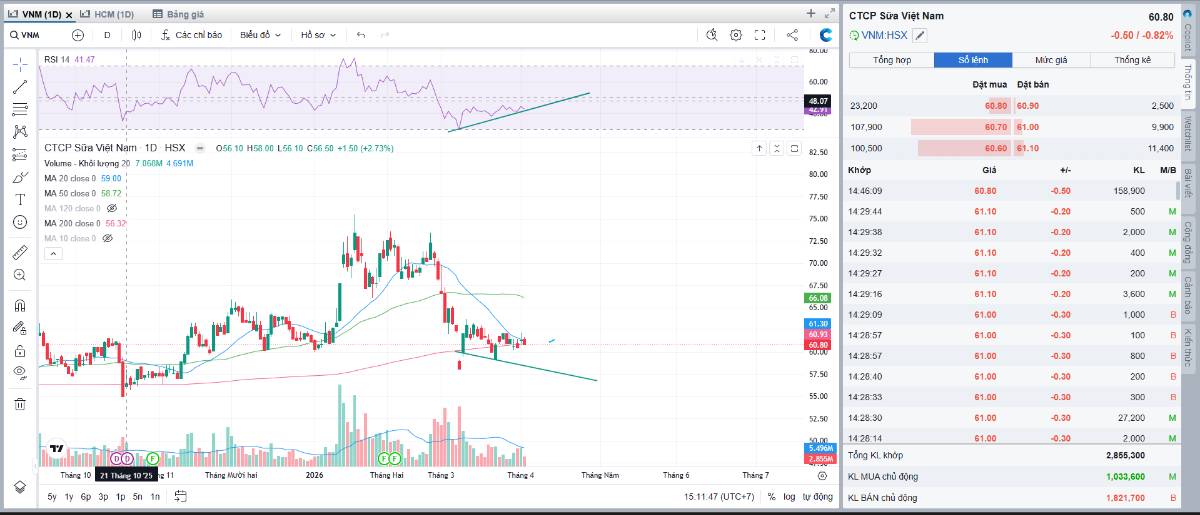Set the 6p time range

pyautogui.click(x=86, y=496)
